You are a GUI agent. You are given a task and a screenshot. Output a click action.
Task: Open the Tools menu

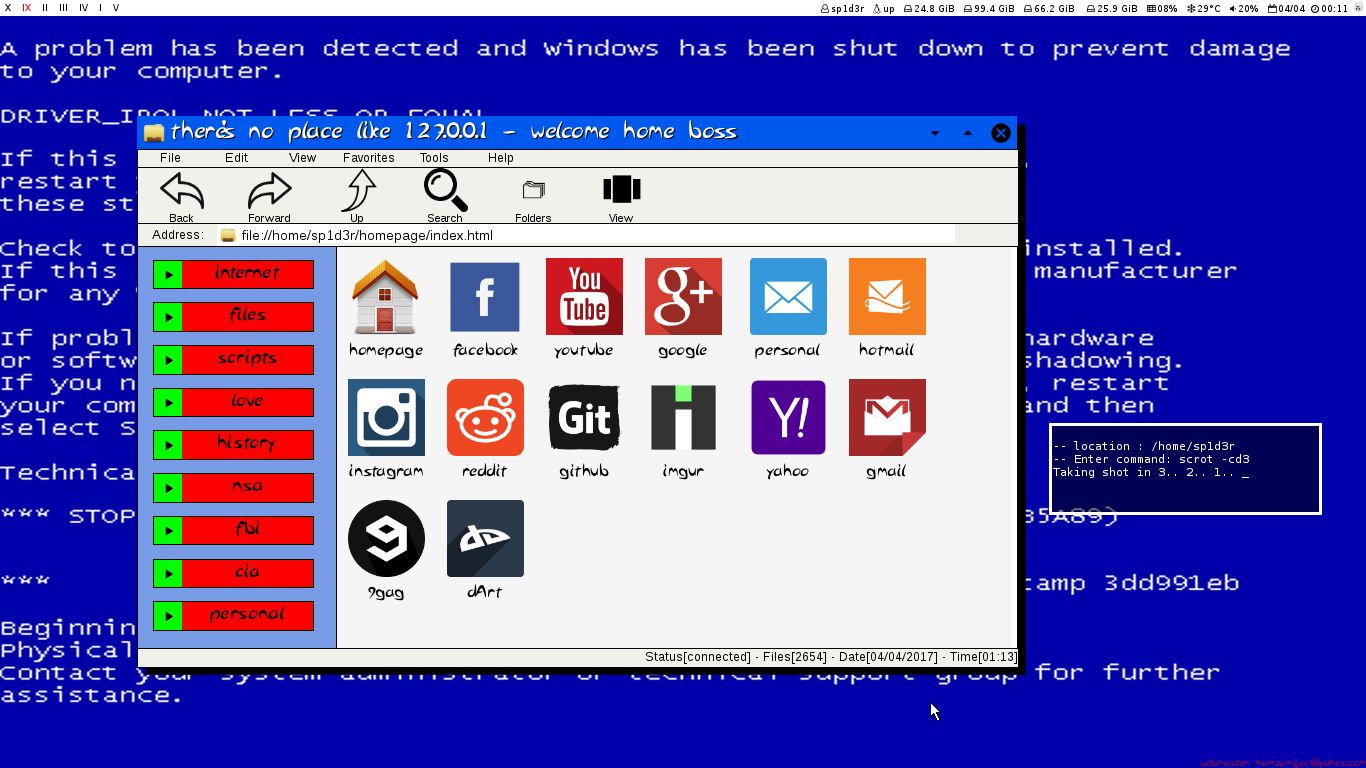coord(433,157)
